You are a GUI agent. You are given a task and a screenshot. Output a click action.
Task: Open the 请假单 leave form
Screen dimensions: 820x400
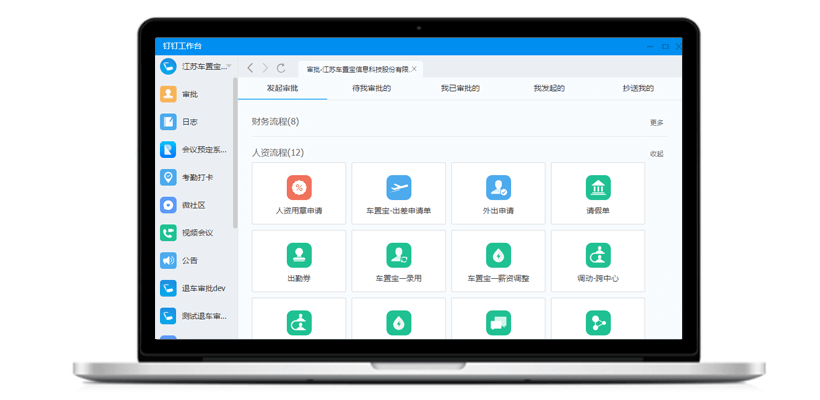598,193
